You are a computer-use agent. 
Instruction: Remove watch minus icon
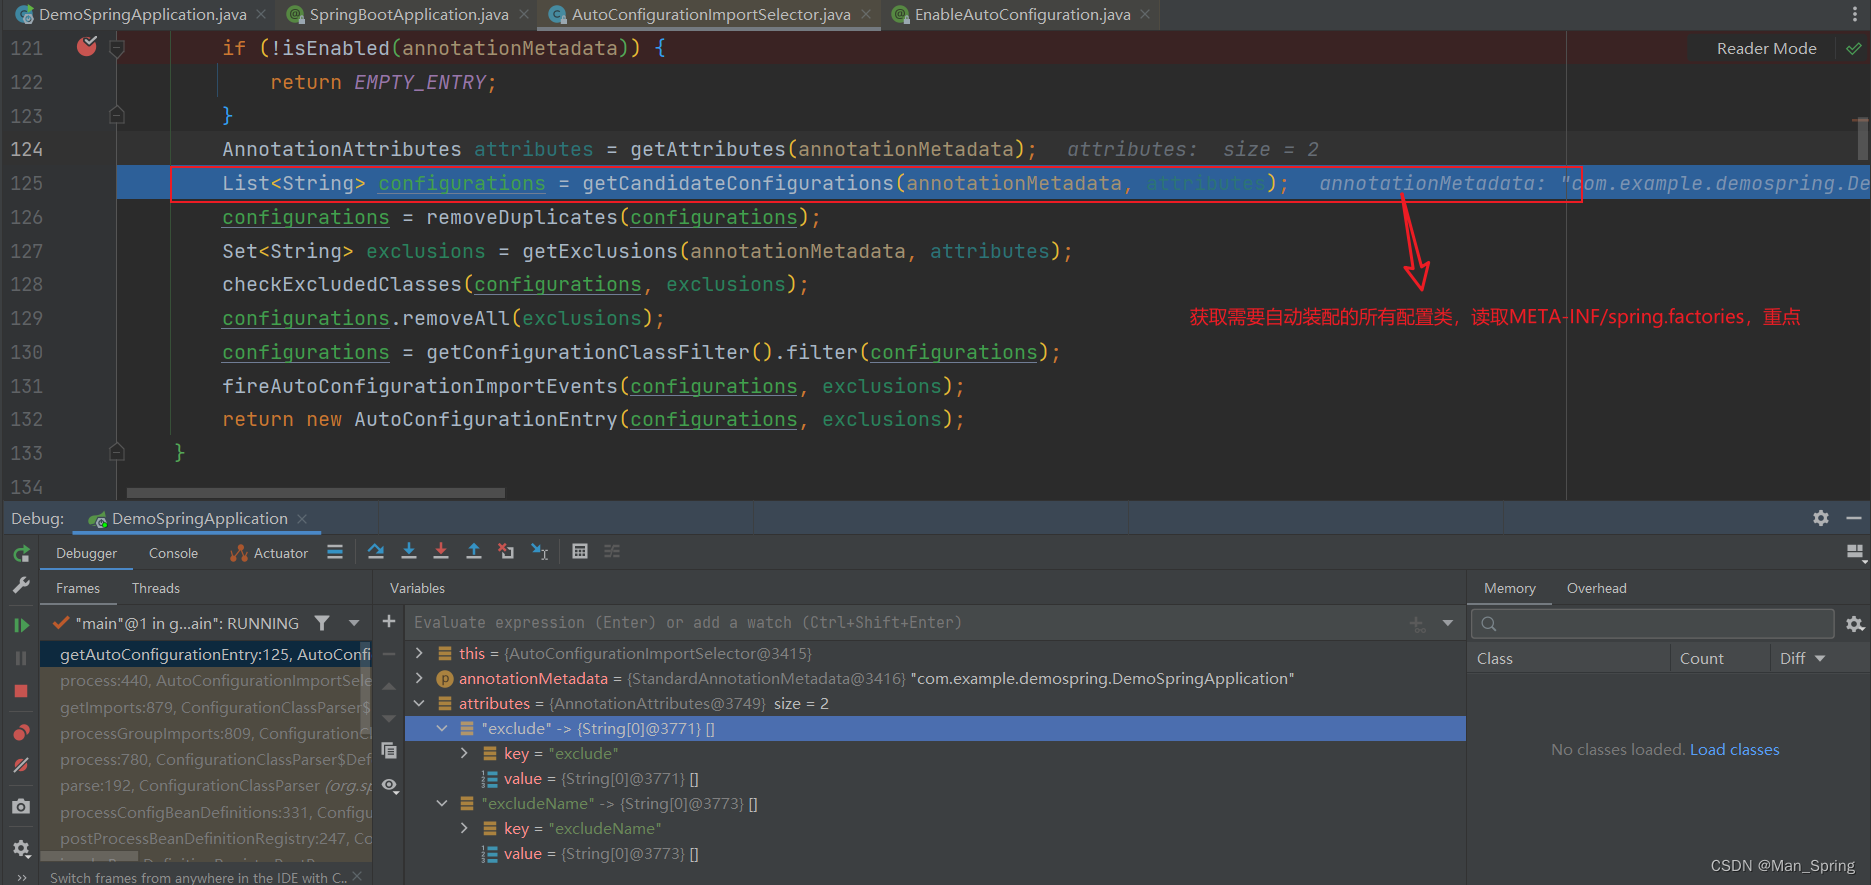[389, 654]
